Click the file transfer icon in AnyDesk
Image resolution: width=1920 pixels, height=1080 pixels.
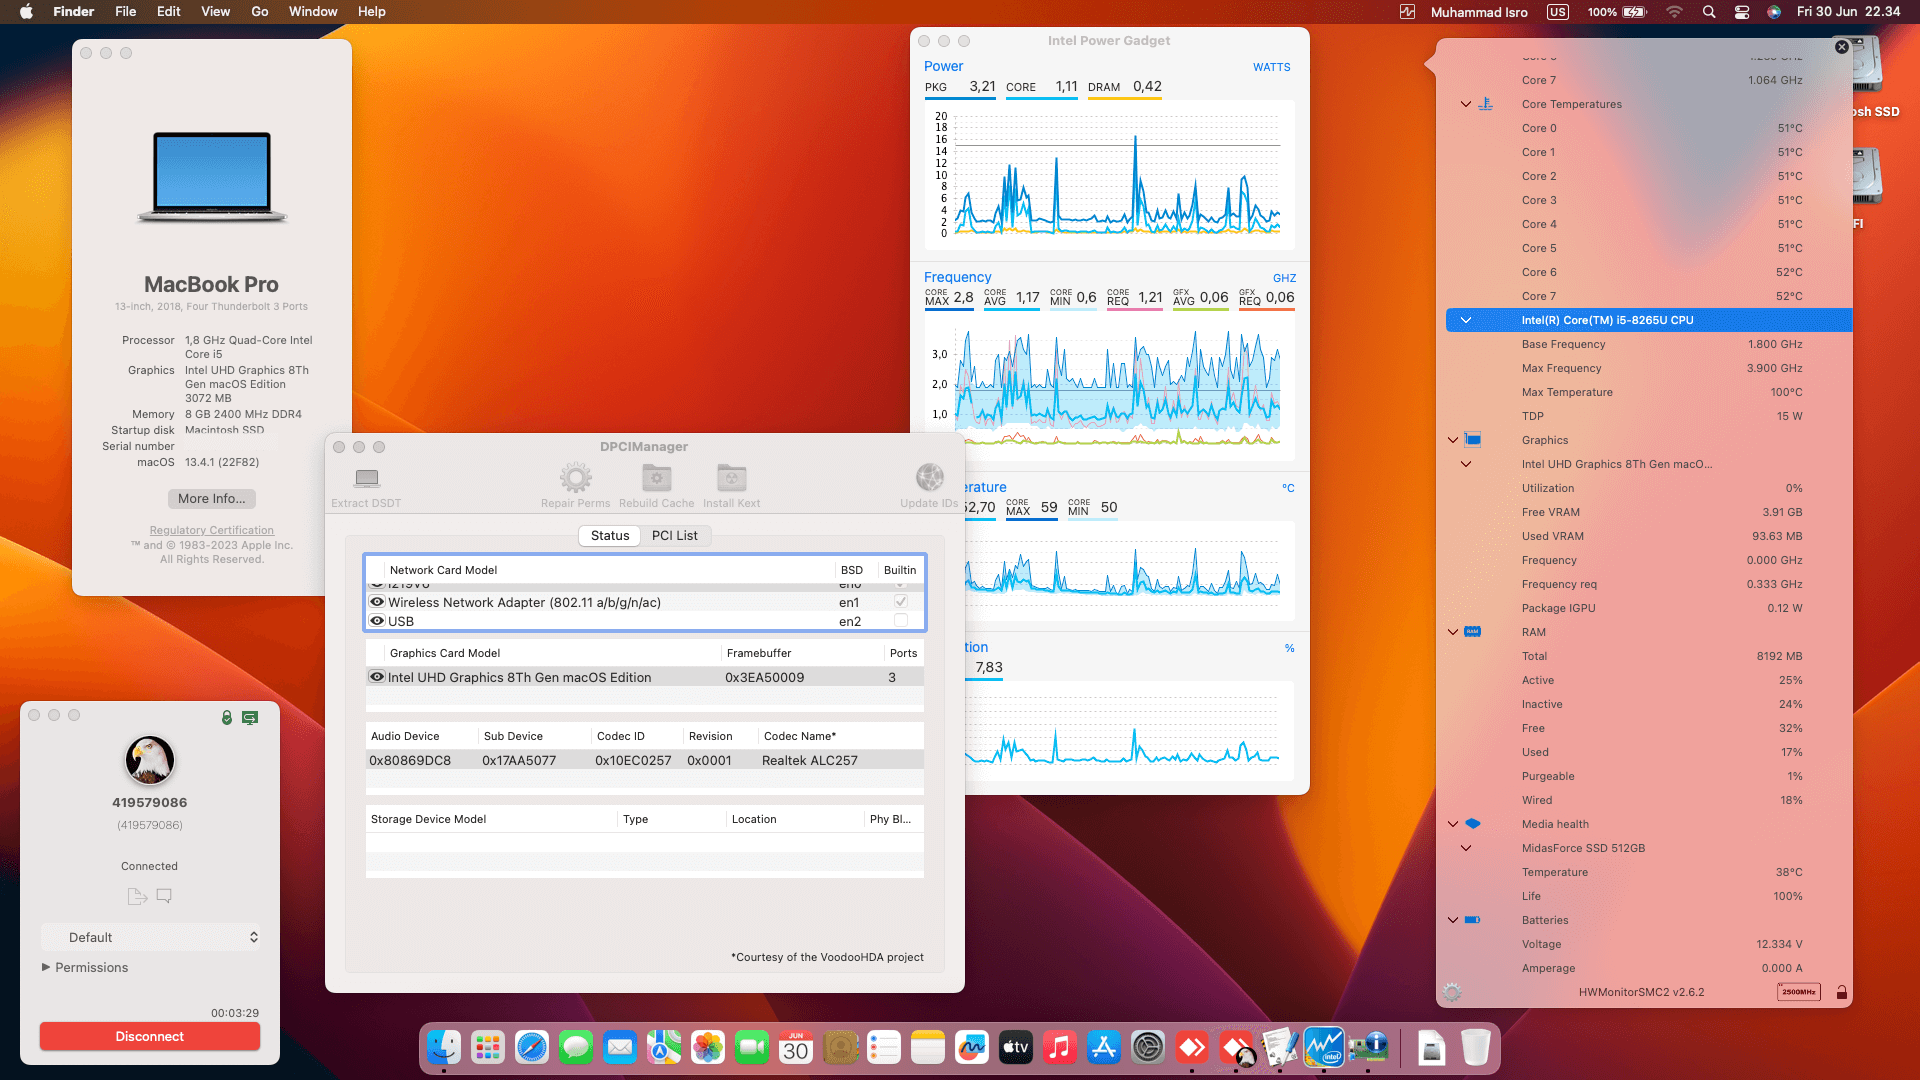137,896
